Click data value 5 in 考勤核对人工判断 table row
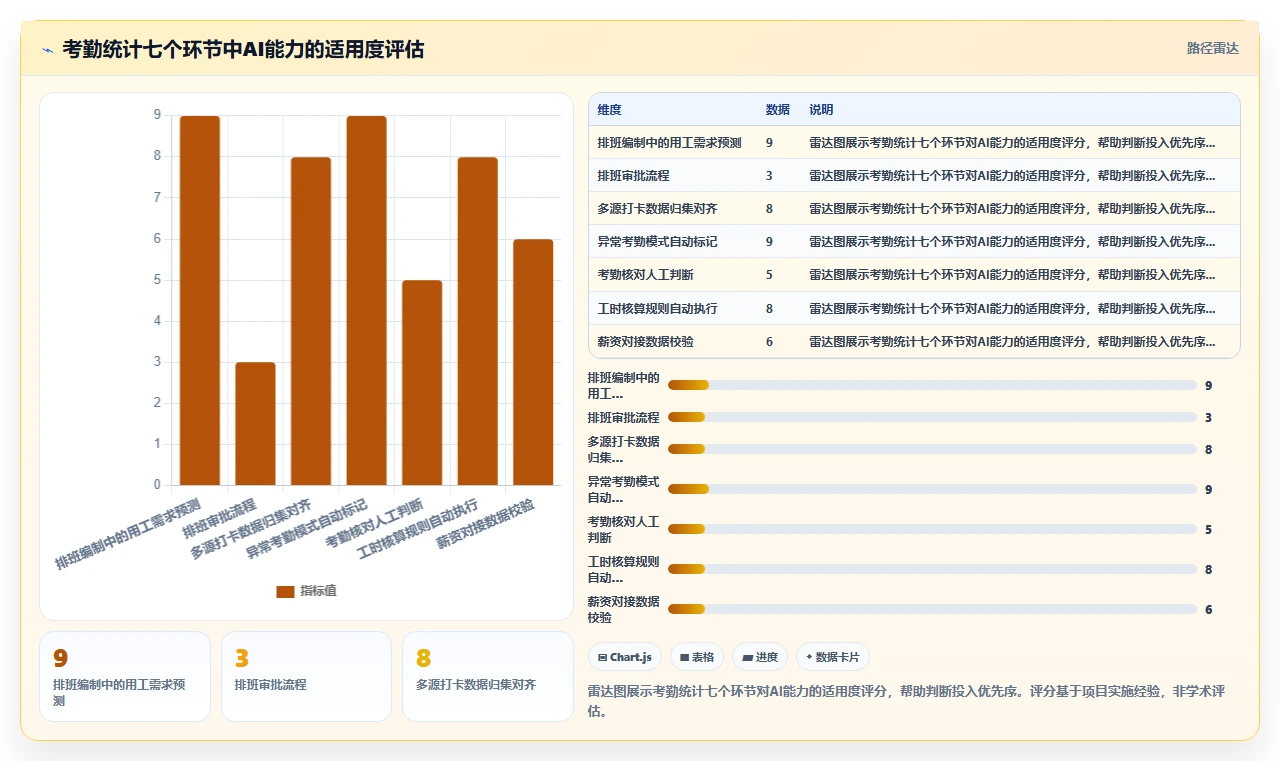 (x=769, y=275)
